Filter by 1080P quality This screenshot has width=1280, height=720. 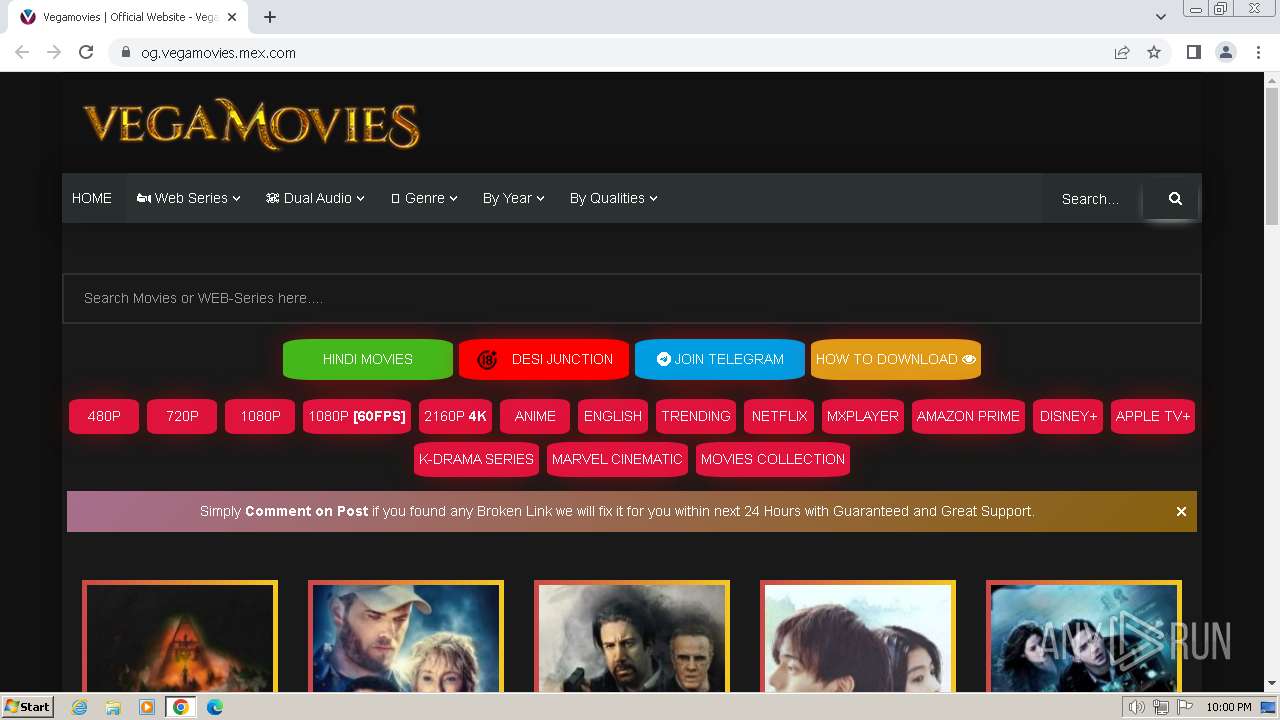[x=260, y=416]
